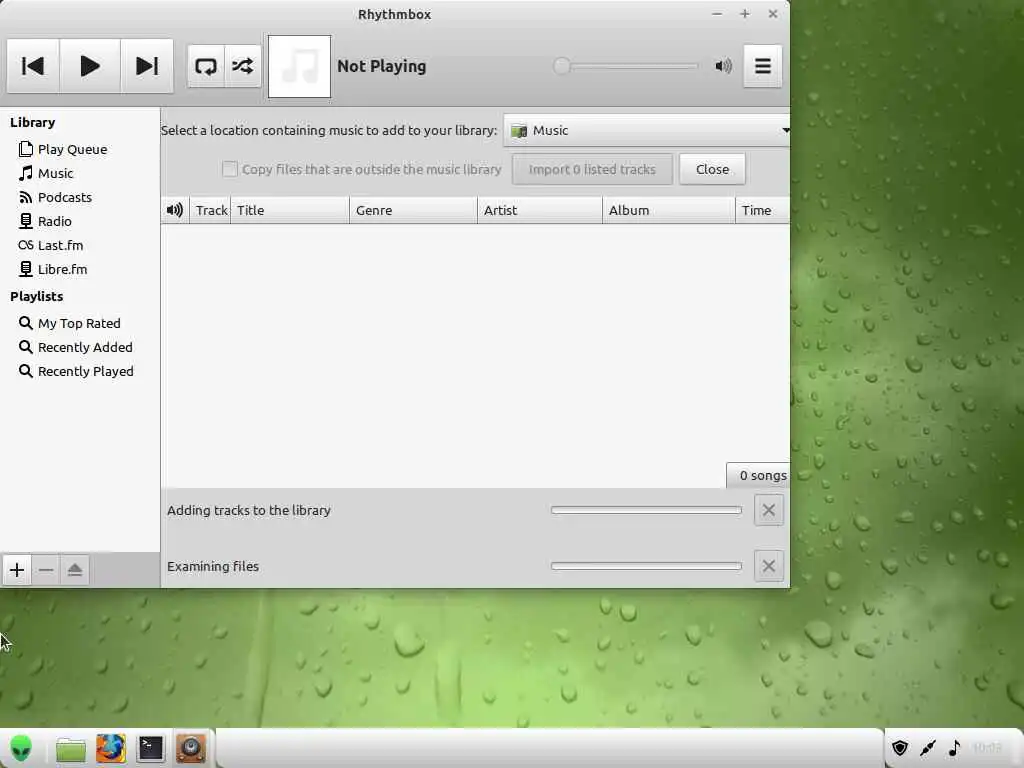Click the music note tray icon

[x=954, y=748]
